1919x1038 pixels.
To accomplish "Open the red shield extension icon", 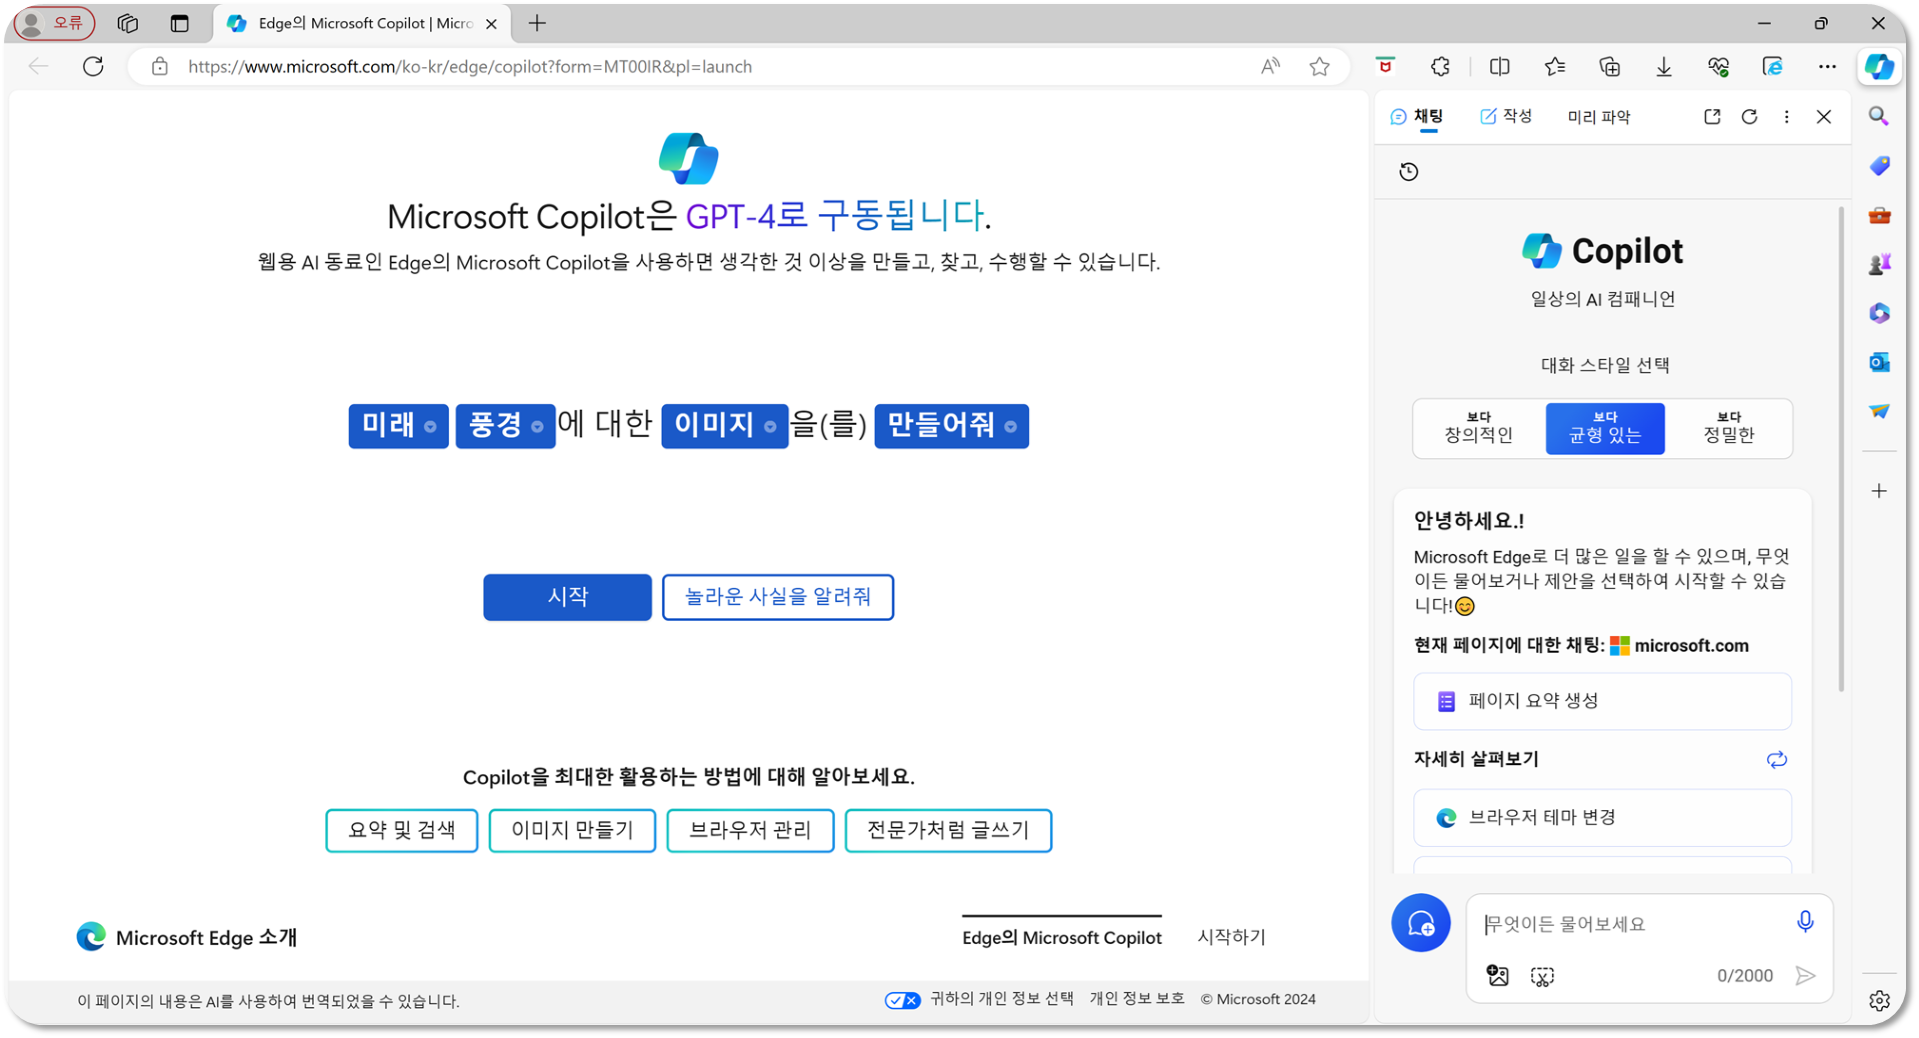I will pyautogui.click(x=1385, y=66).
